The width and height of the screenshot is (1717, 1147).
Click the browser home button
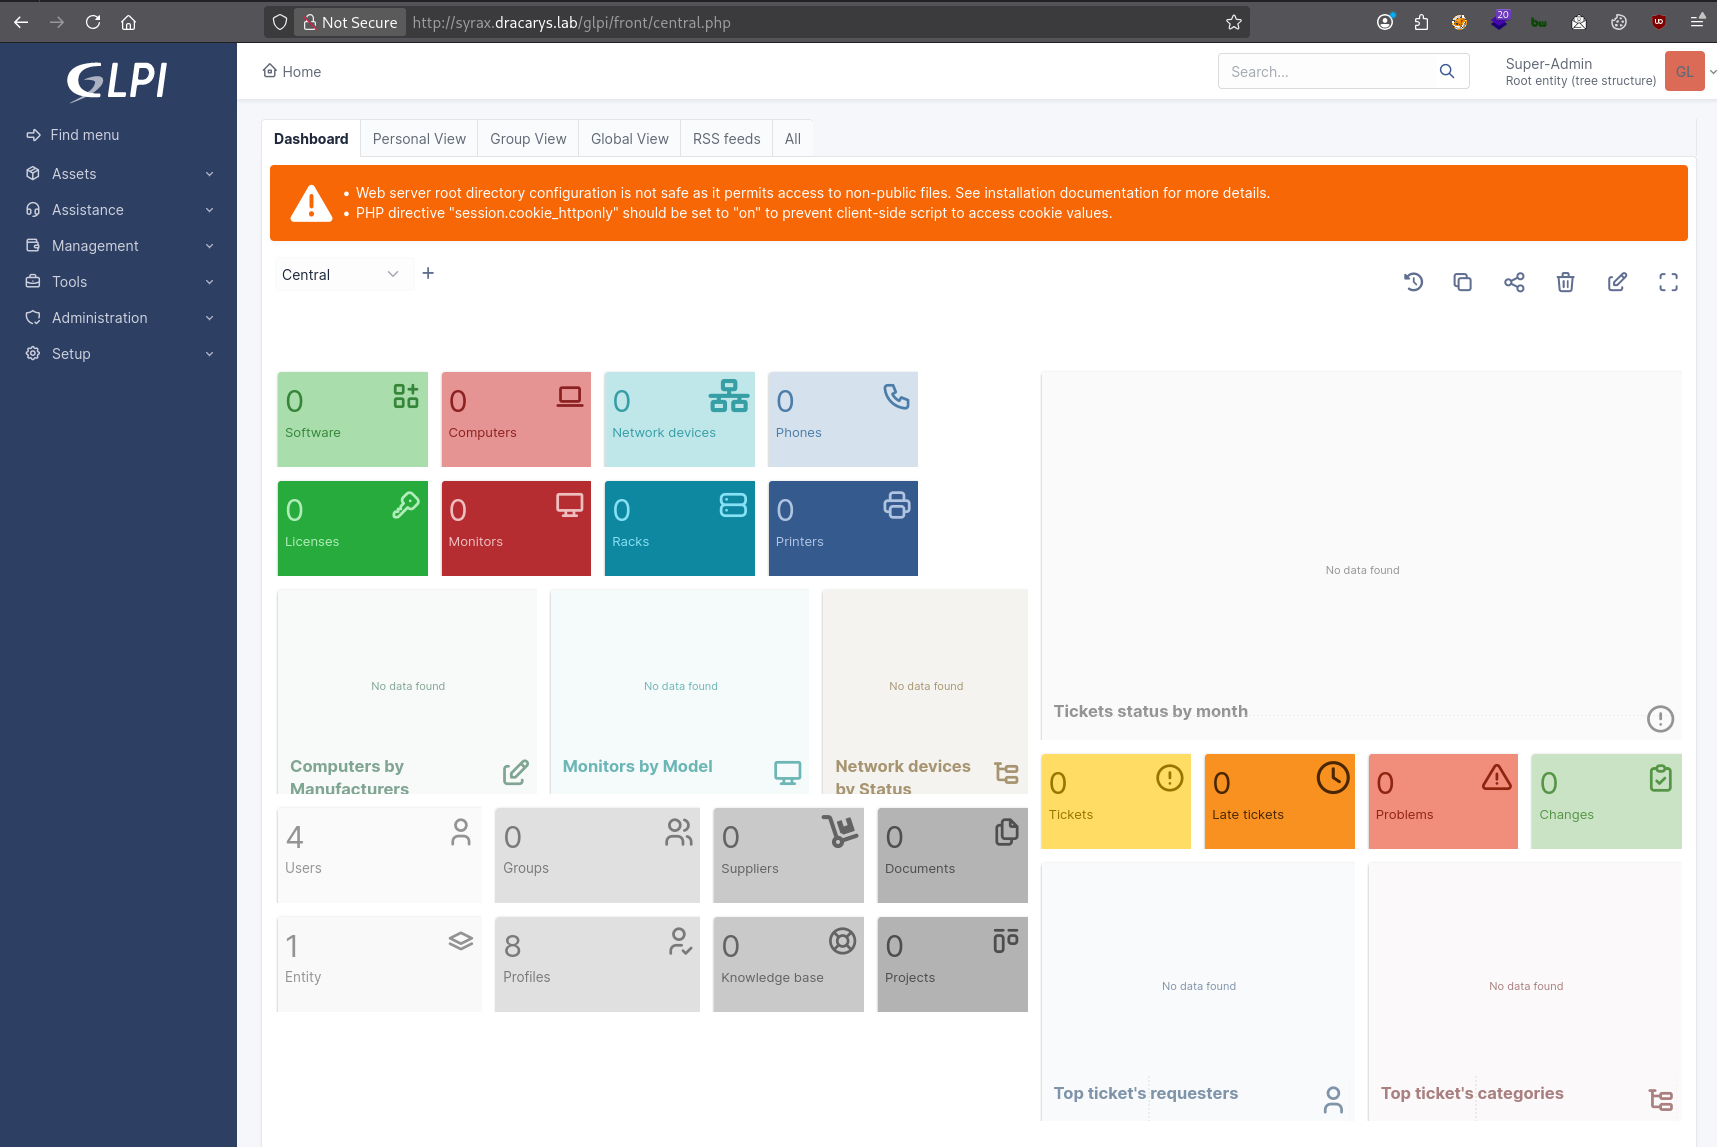click(128, 22)
